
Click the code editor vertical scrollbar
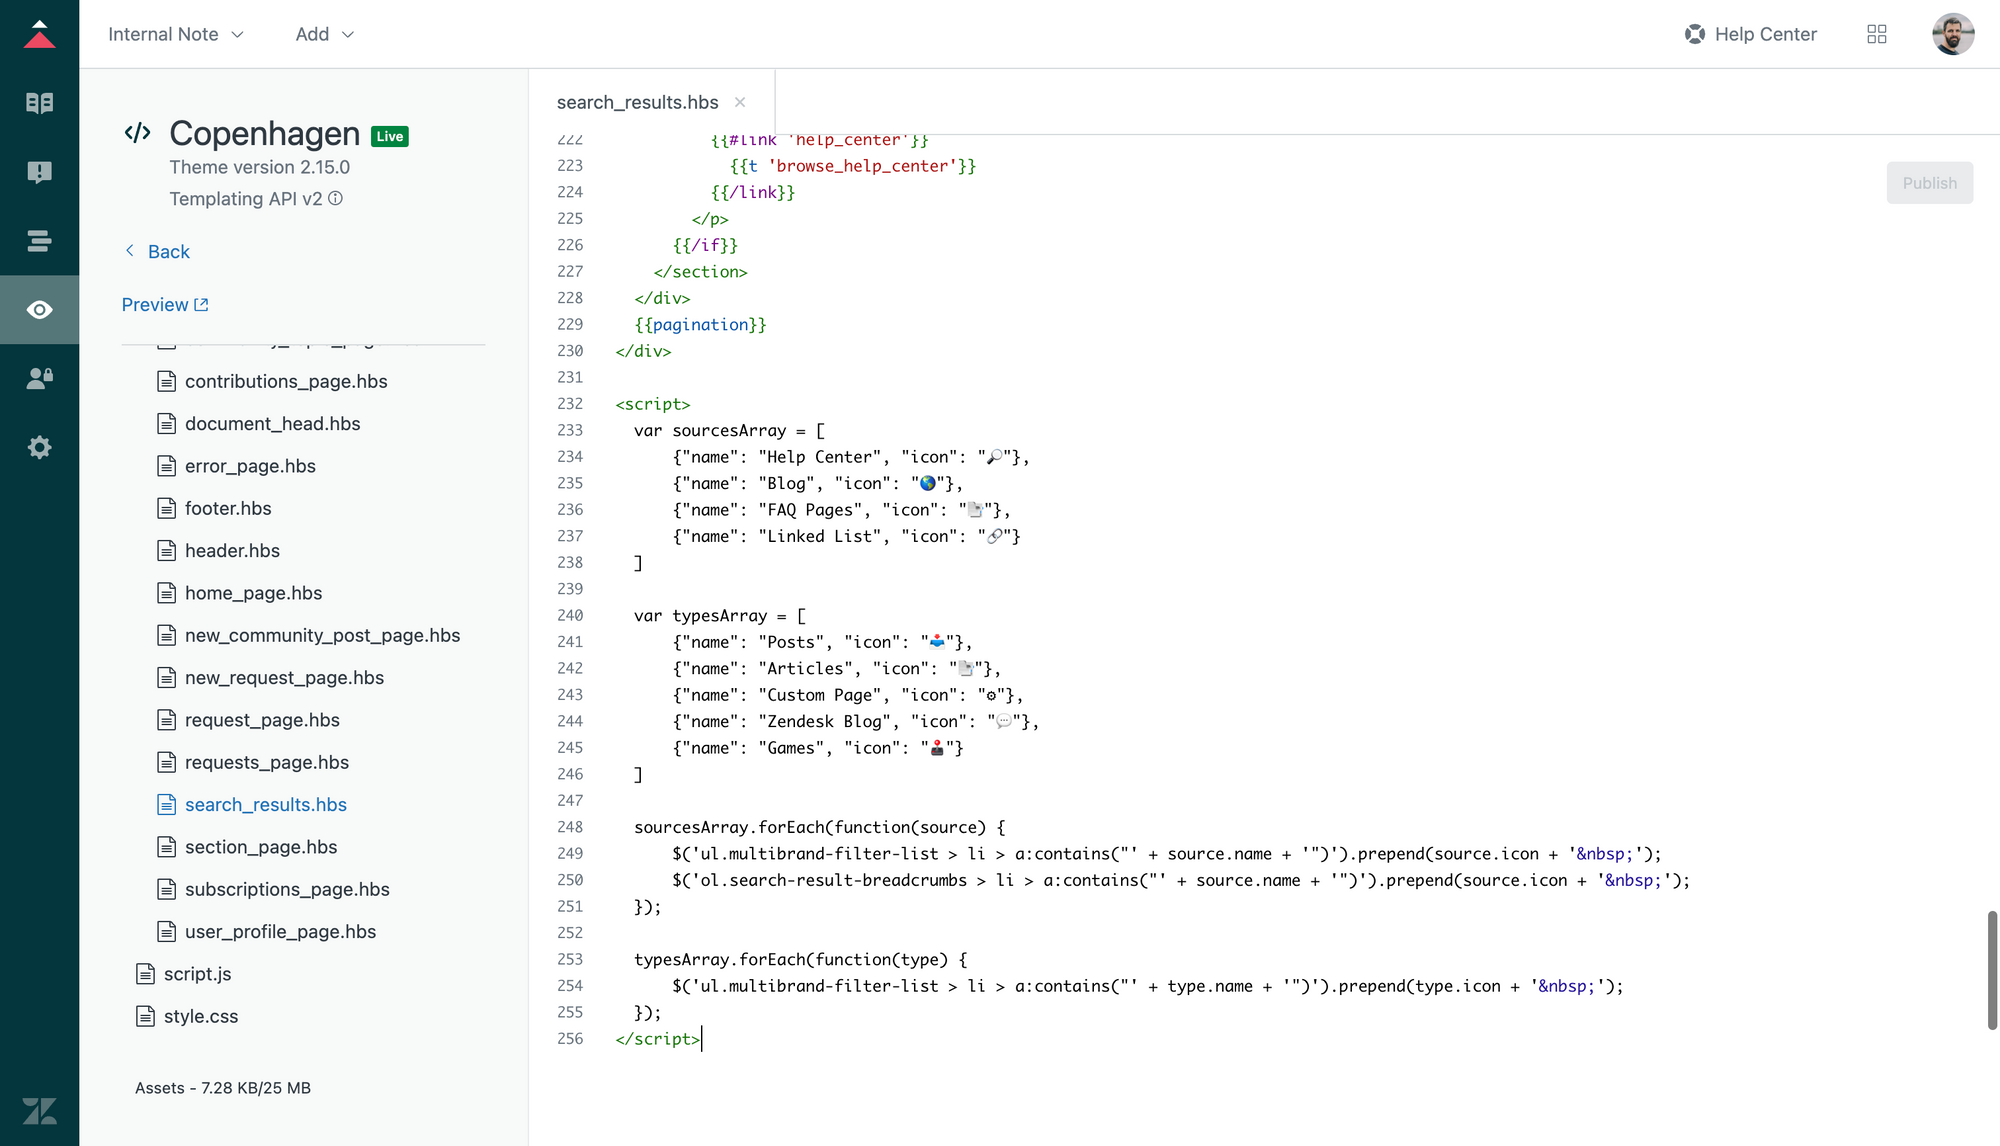(x=1991, y=968)
